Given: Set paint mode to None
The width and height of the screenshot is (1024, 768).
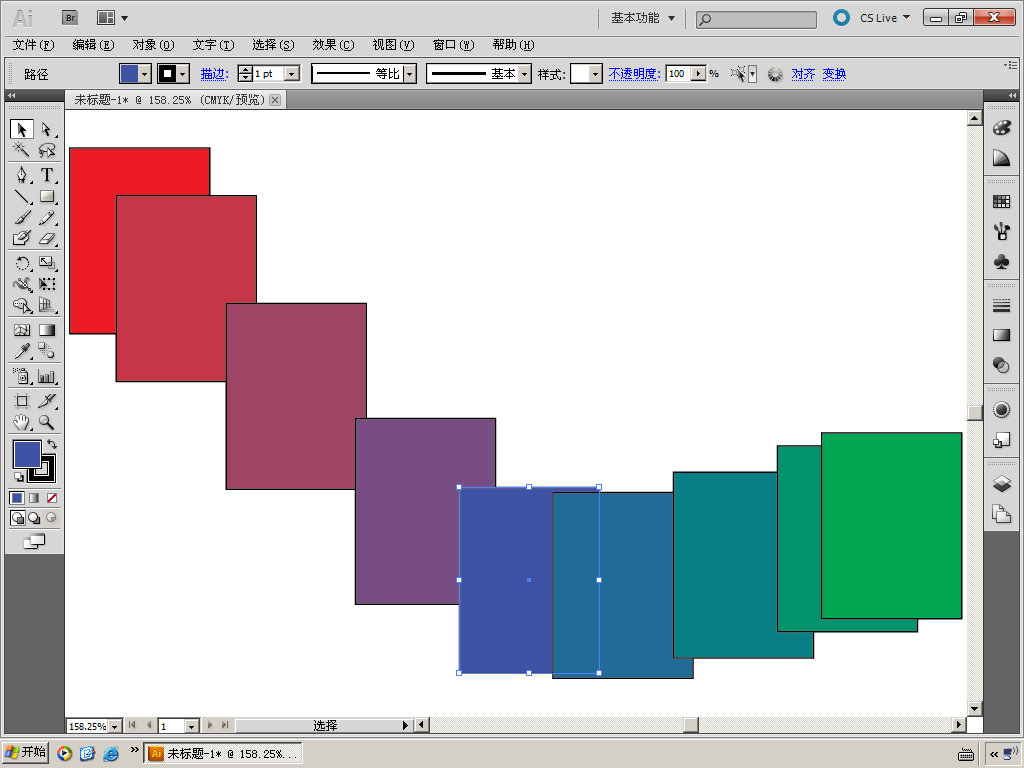Looking at the screenshot, I should coord(52,498).
